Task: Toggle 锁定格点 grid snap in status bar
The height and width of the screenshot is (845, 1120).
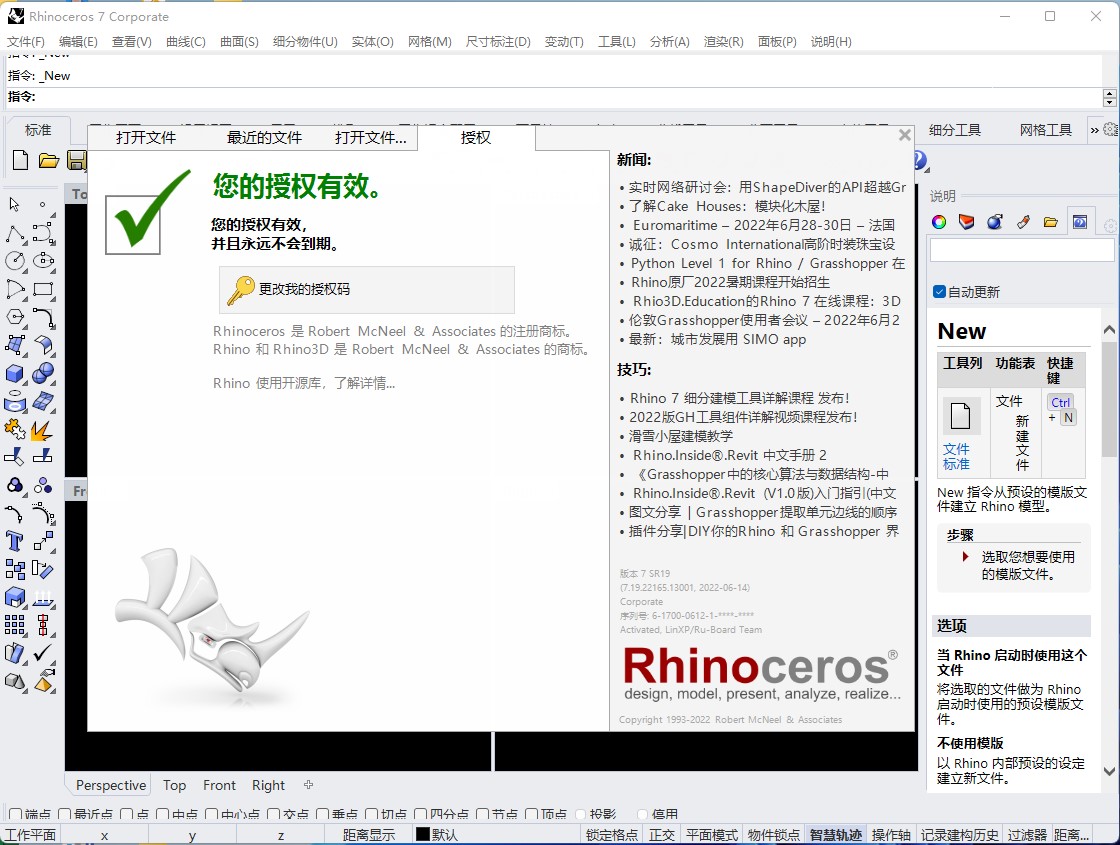Action: click(x=611, y=835)
